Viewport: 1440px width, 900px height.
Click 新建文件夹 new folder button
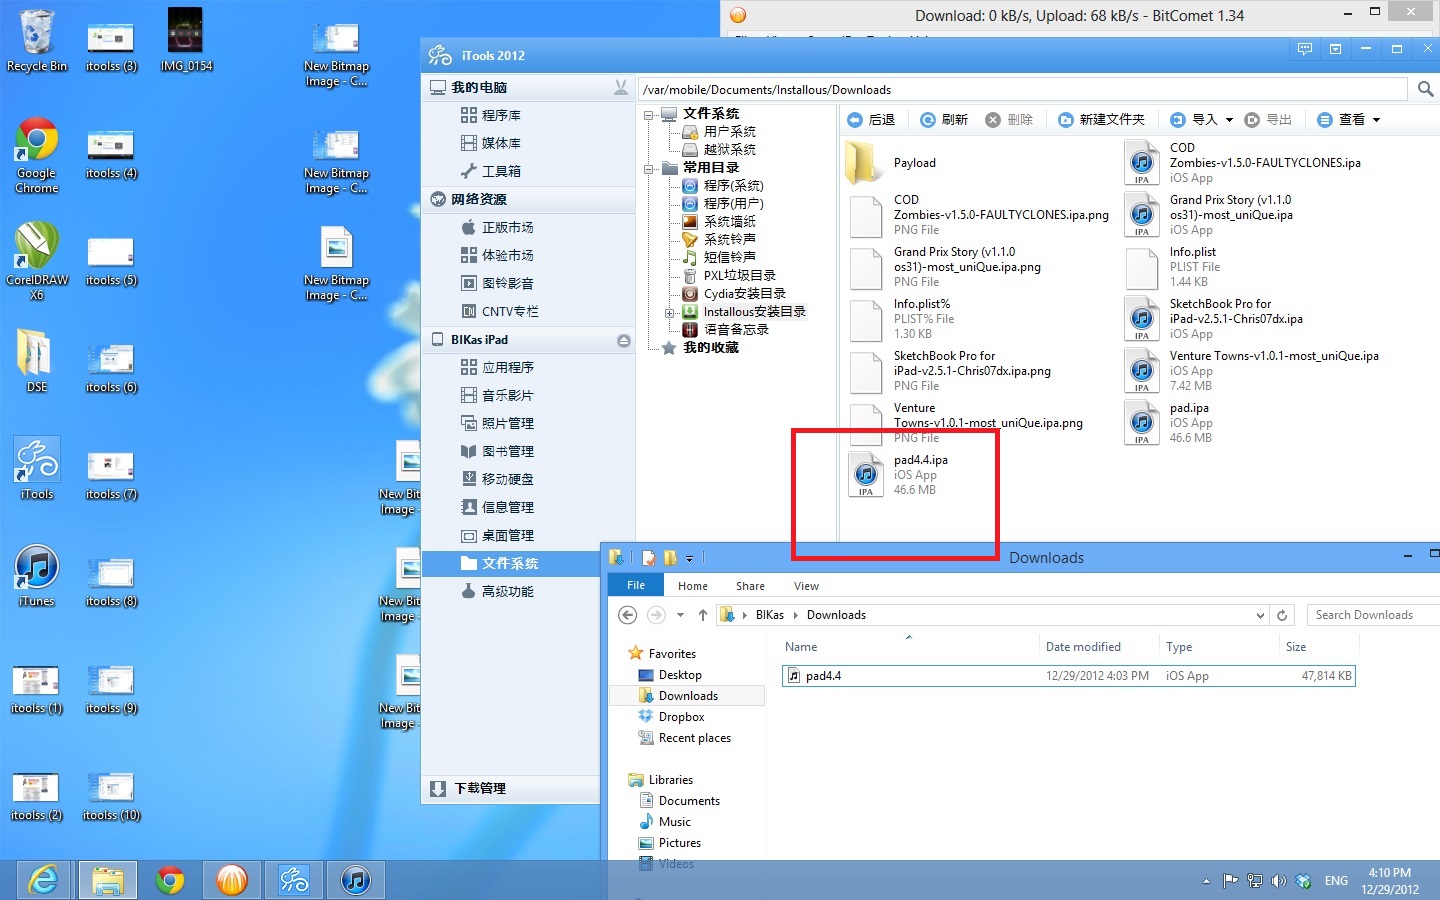click(x=1101, y=119)
